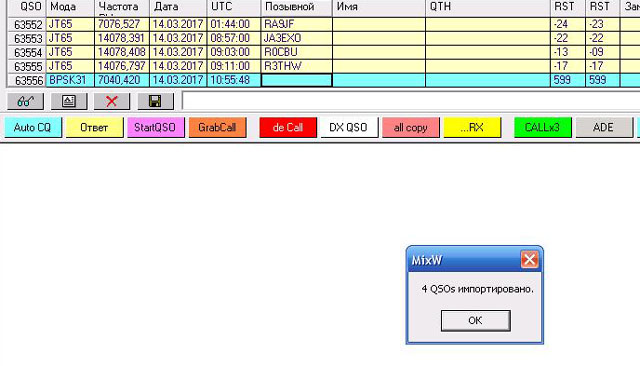Activate the Auto CQ macro button
The image size is (640, 366).
click(33, 127)
